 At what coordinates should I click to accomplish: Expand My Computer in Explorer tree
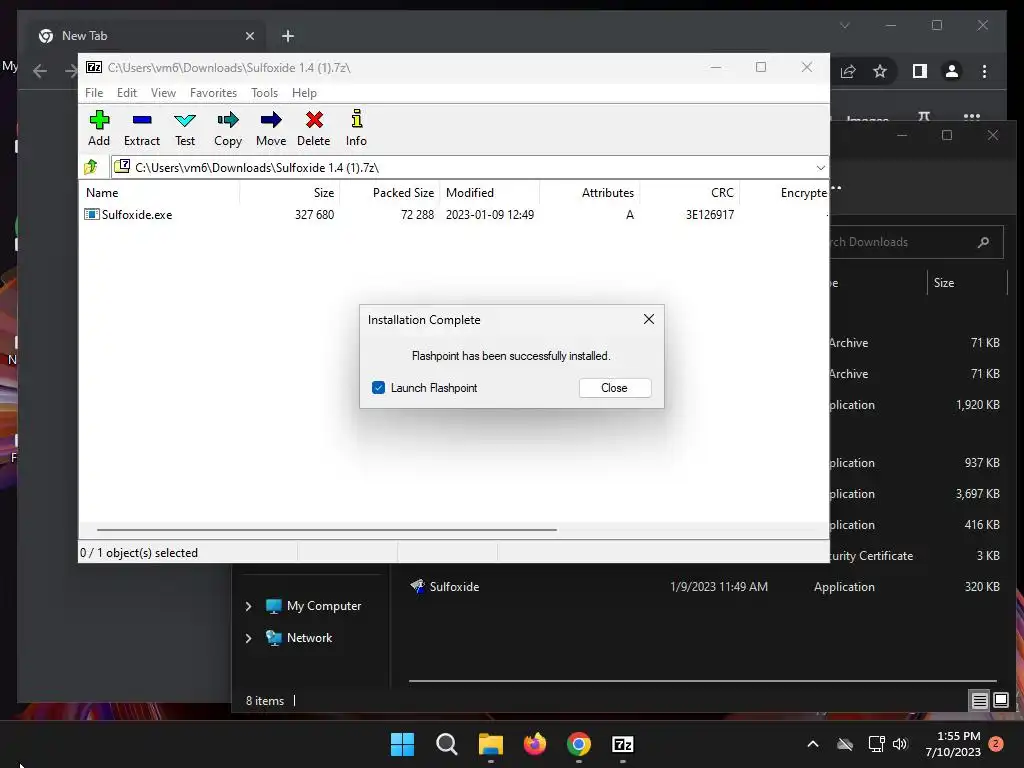click(x=248, y=607)
